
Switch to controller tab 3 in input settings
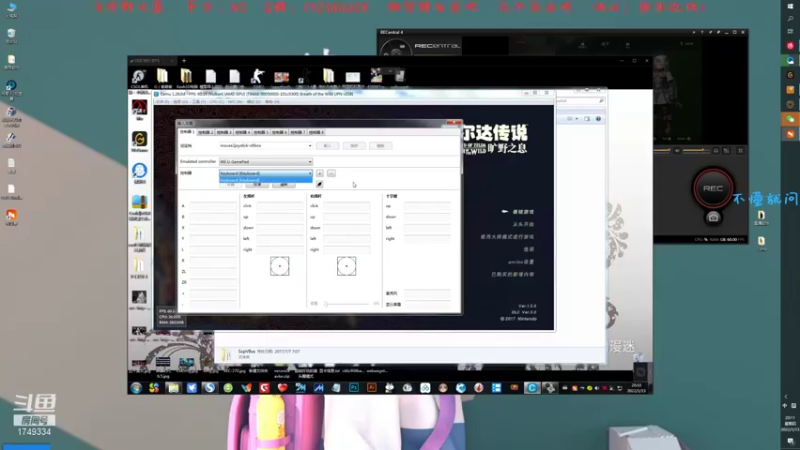tap(223, 132)
